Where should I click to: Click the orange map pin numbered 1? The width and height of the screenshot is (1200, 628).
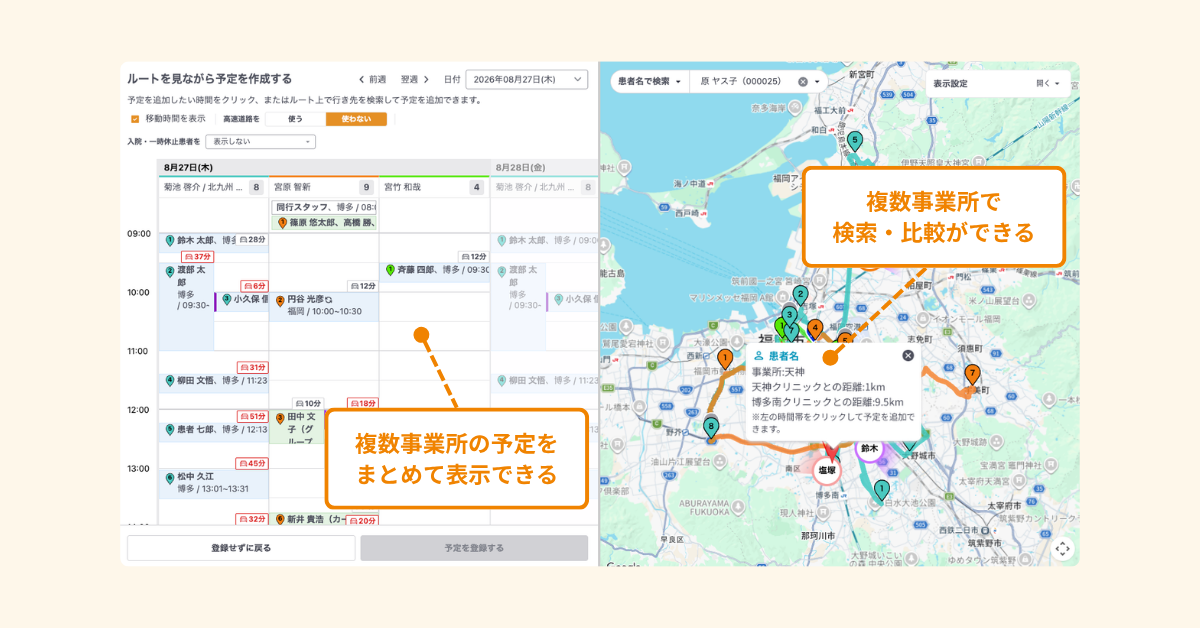725,358
